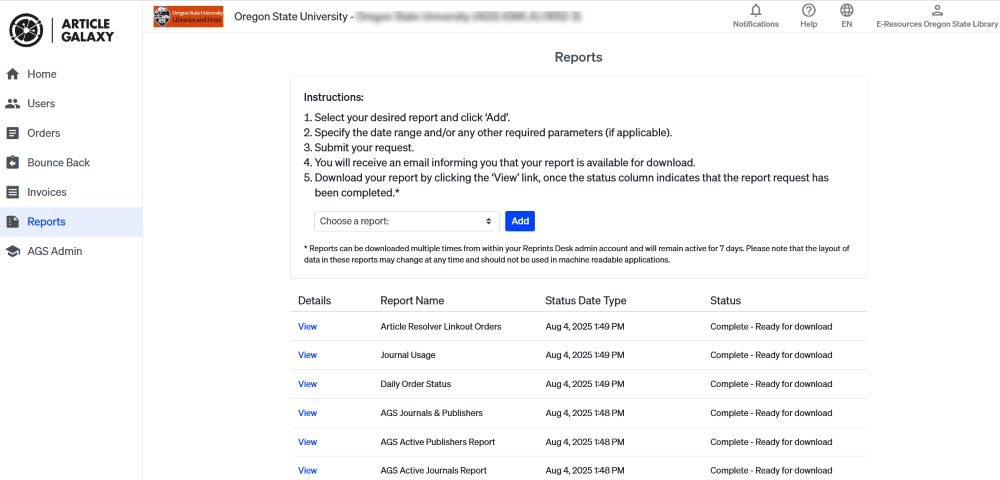Click the Invoices icon in sidebar

coord(13,192)
